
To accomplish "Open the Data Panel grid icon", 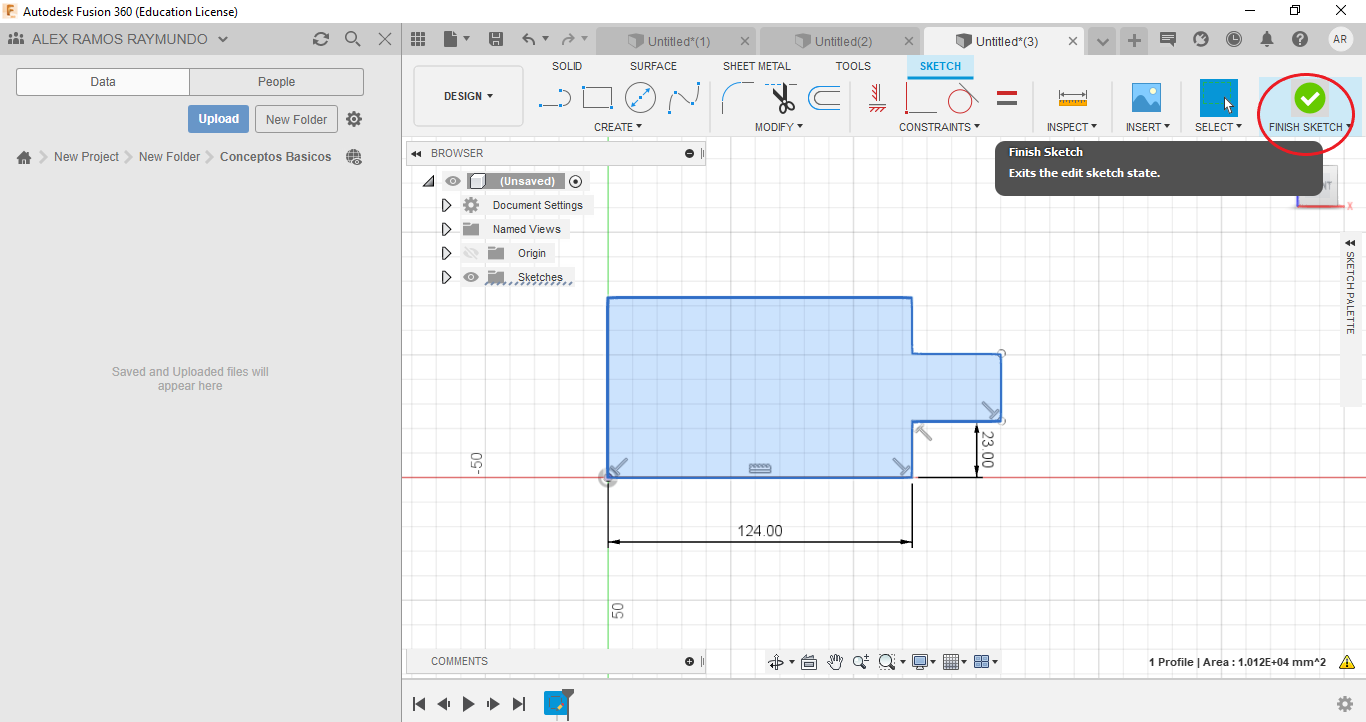I will coord(418,39).
